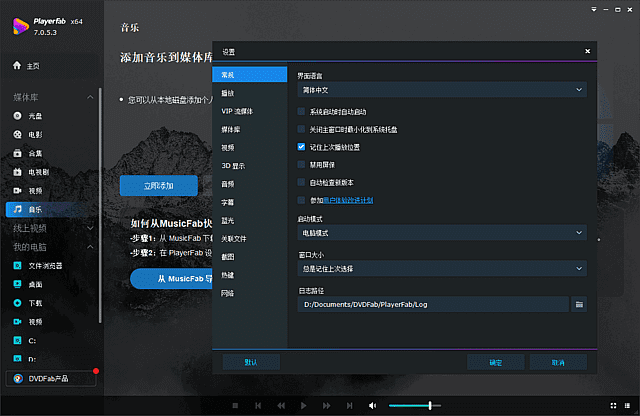Image resolution: width=640 pixels, height=416 pixels.
Task: Open 窗口大小 dropdown list
Action: 441,268
